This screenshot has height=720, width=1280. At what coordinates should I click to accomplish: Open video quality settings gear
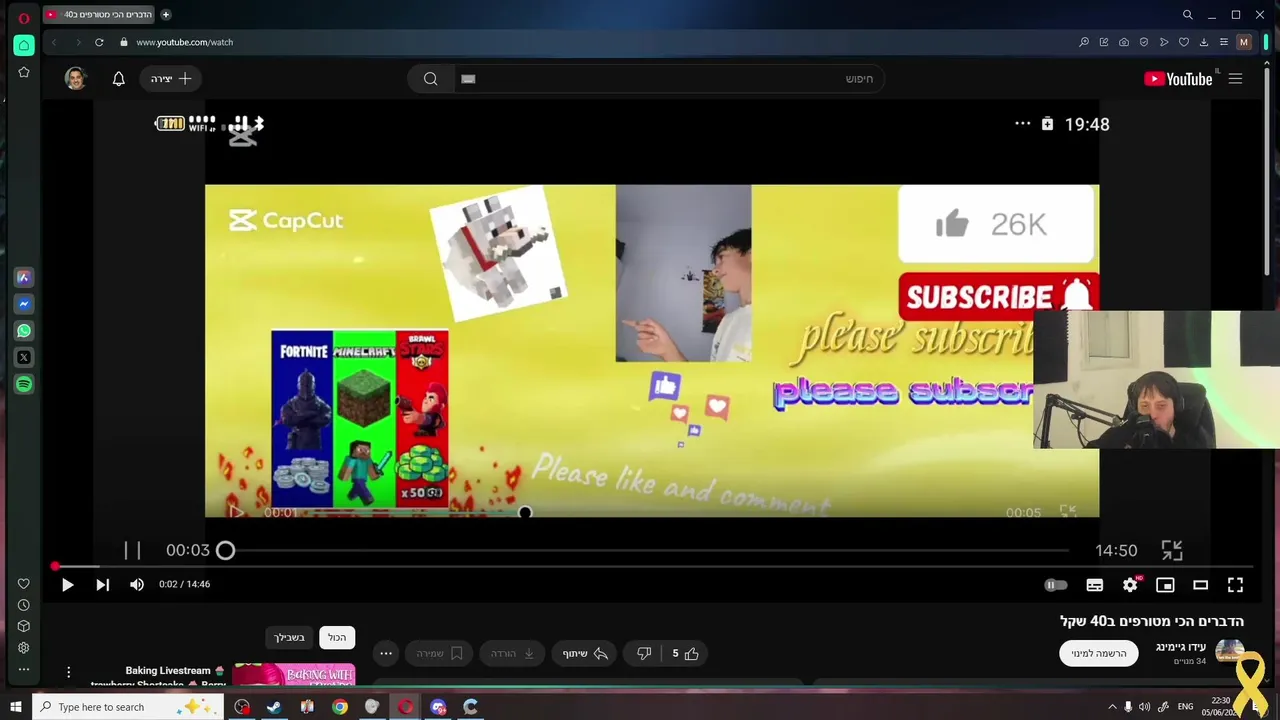click(1130, 585)
